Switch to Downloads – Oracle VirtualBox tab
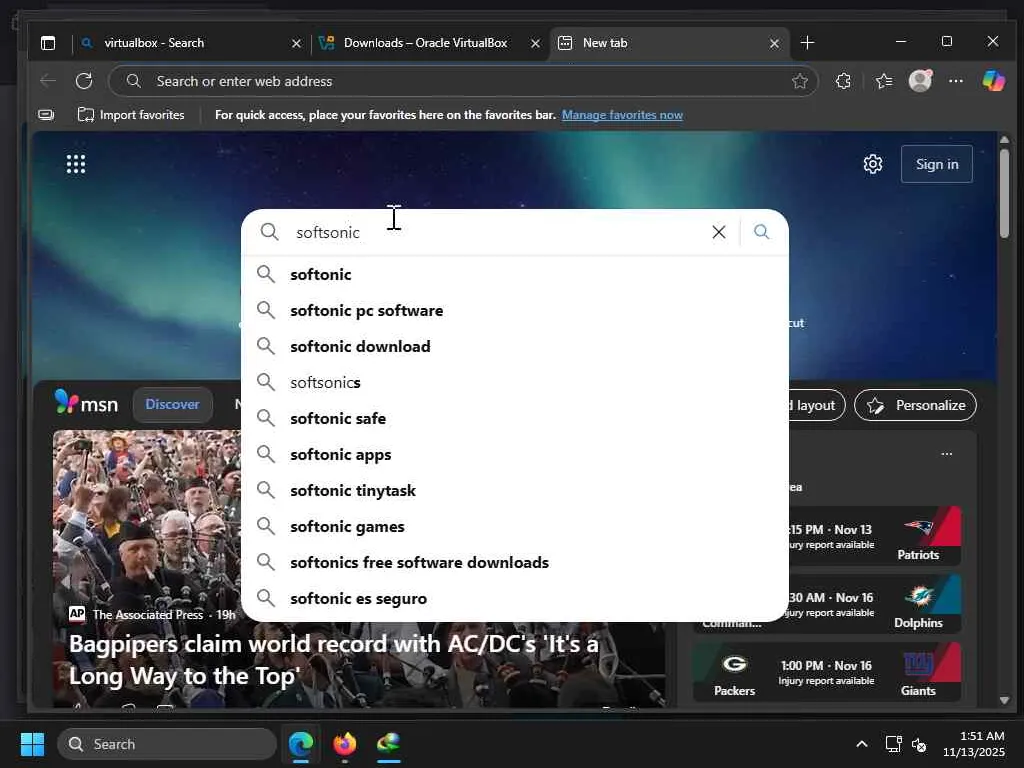The height and width of the screenshot is (768, 1024). pos(430,43)
